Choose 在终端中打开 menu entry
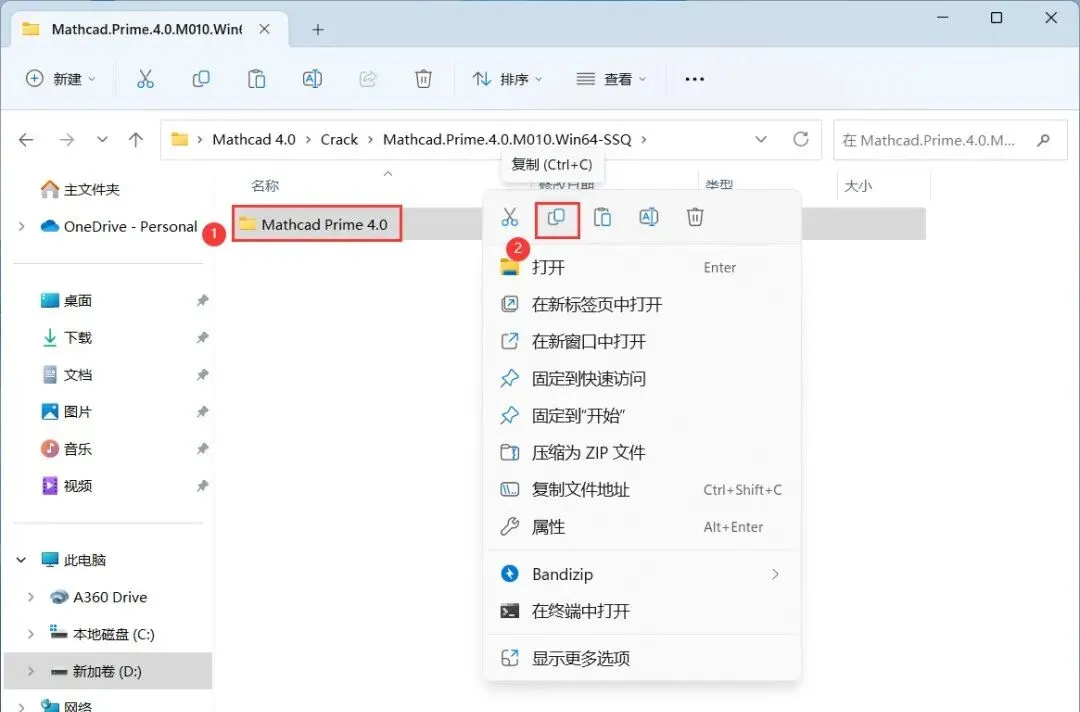 [642, 611]
